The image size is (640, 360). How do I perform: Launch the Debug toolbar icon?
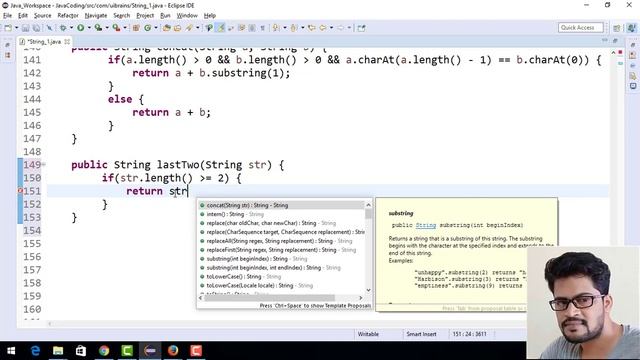pos(63,28)
